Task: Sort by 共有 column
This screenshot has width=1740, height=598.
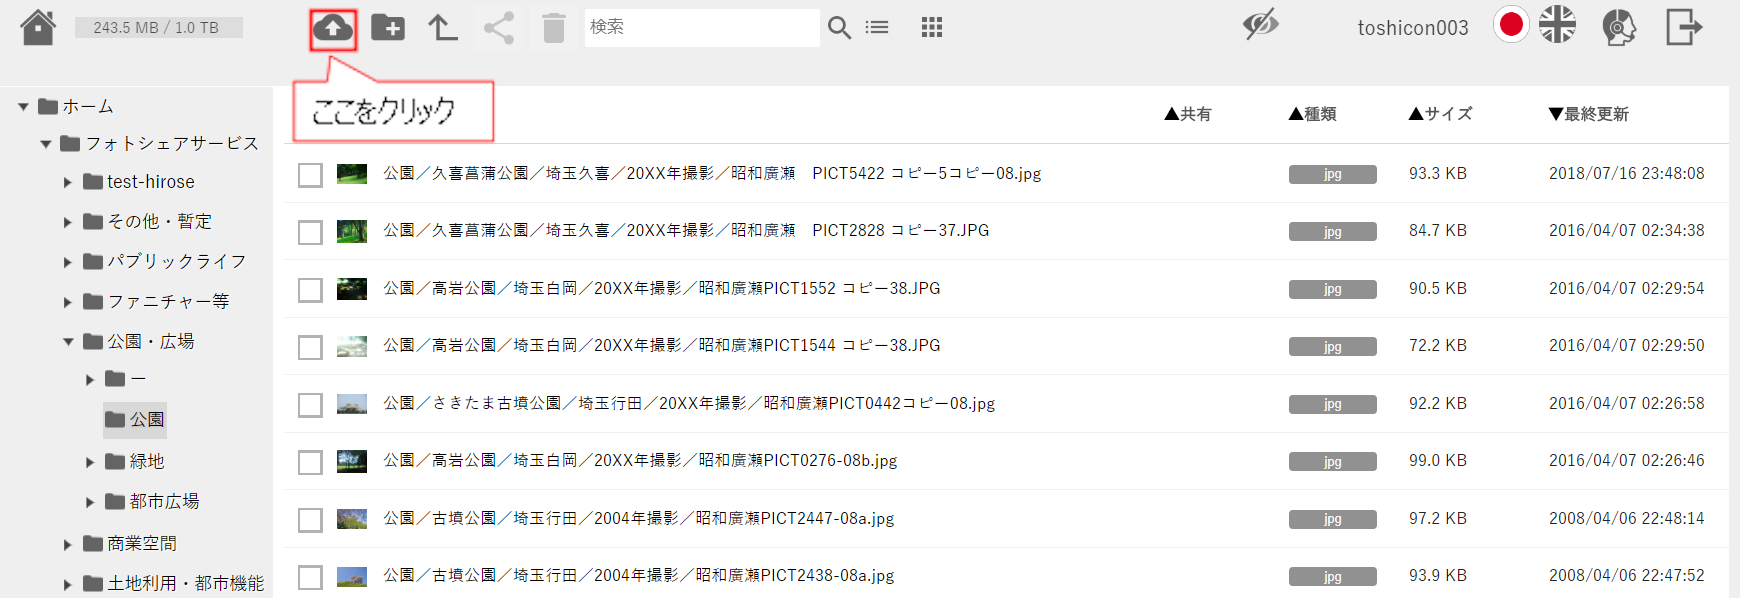Action: (x=1188, y=114)
